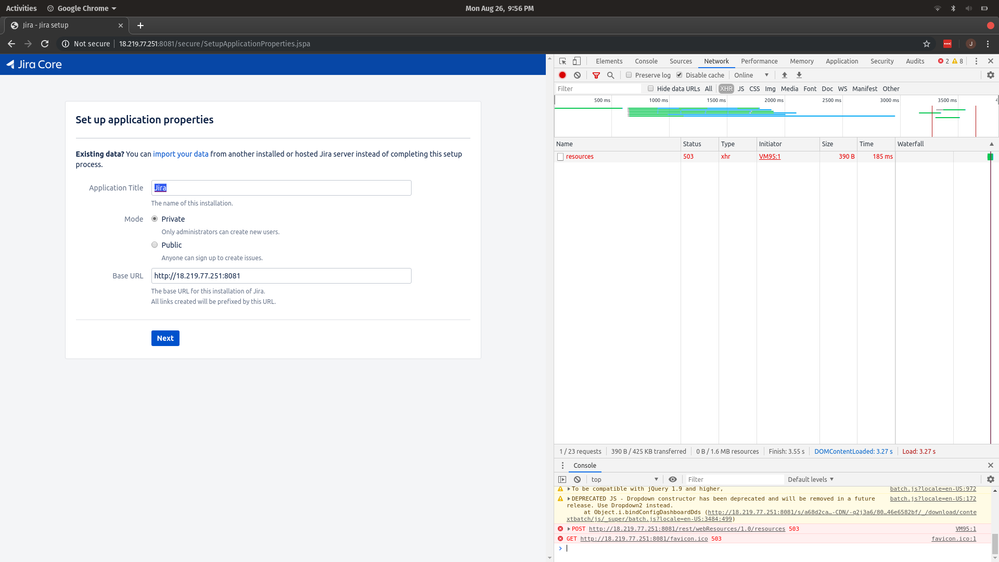Close the DevTools panel
The height and width of the screenshot is (562, 999).
(x=991, y=61)
